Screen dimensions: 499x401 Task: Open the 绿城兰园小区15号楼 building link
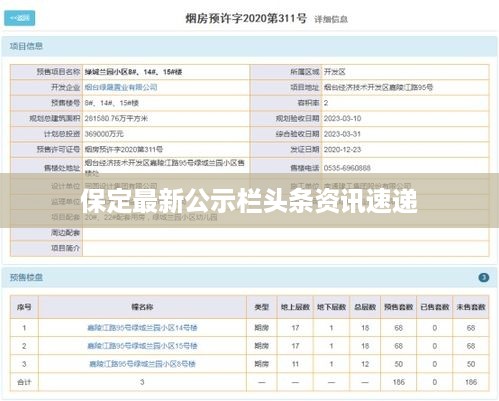(x=142, y=346)
